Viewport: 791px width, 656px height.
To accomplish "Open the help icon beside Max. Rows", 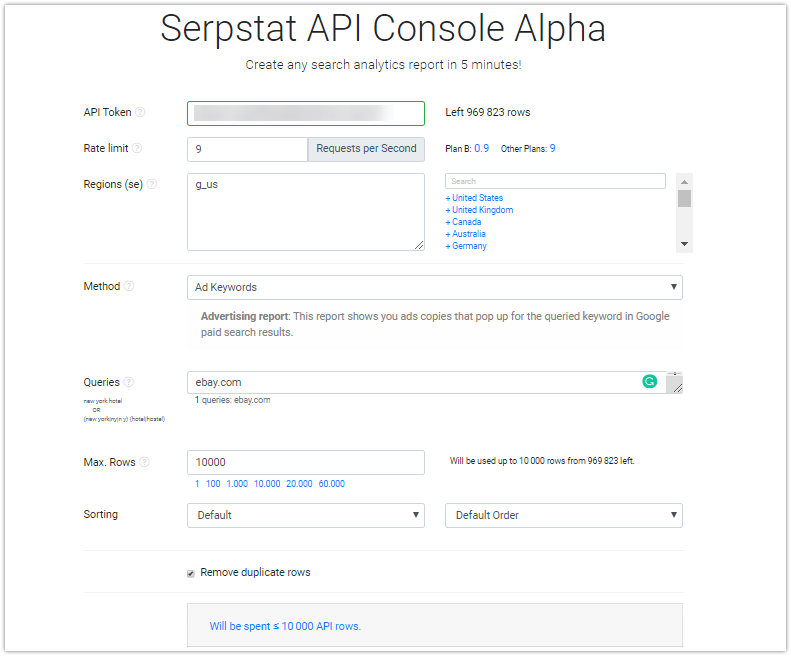I will click(x=144, y=462).
